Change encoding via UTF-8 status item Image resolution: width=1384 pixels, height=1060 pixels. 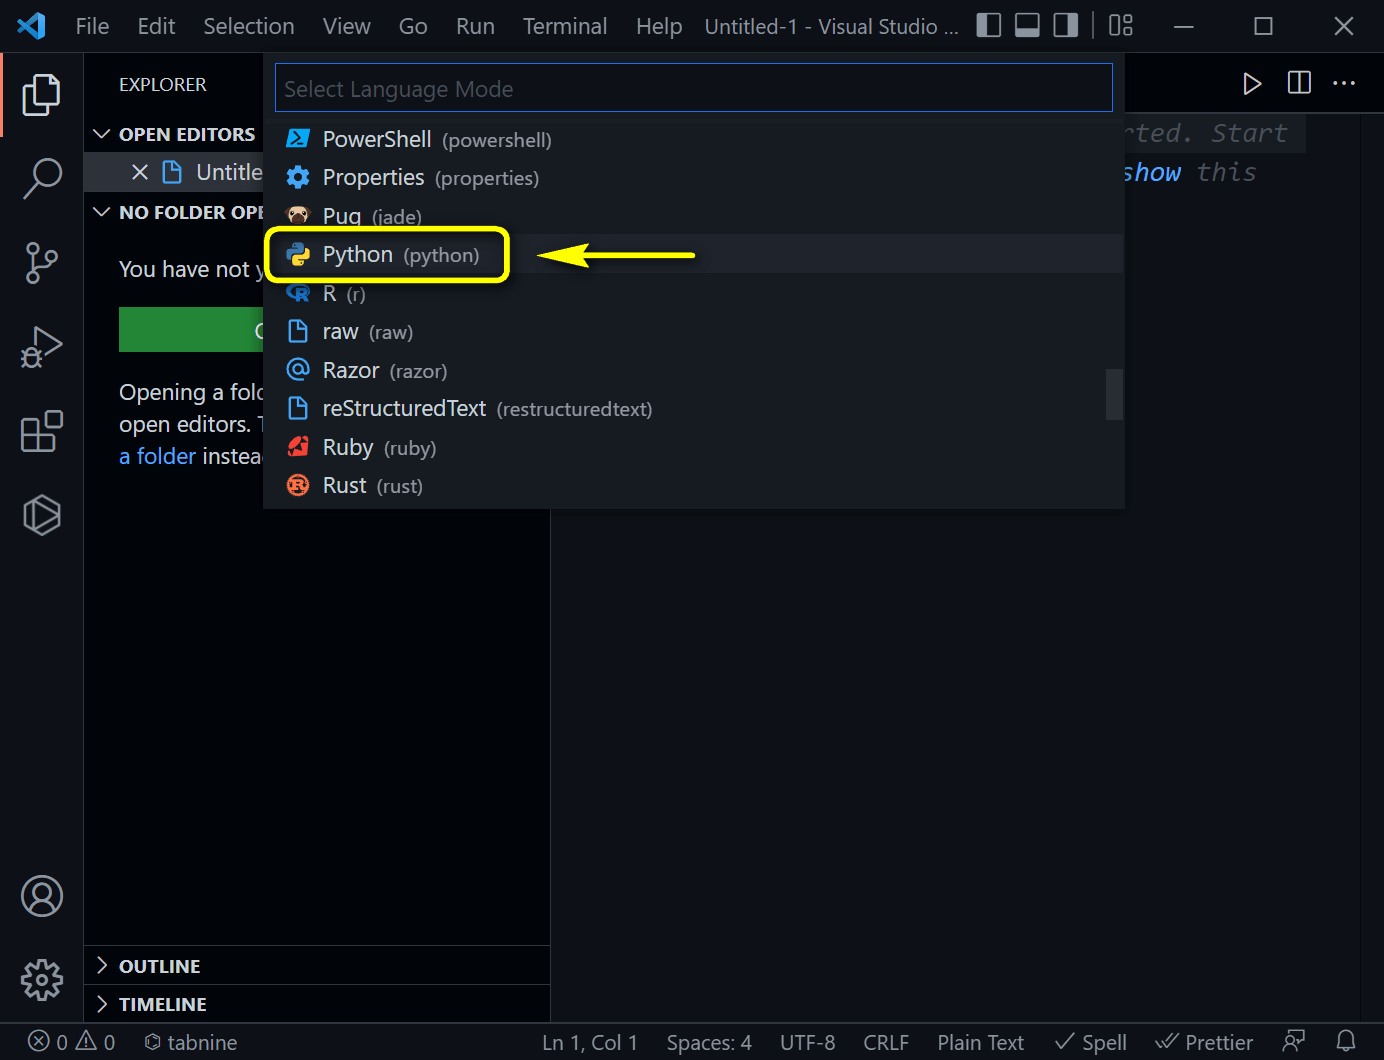pyautogui.click(x=807, y=1042)
